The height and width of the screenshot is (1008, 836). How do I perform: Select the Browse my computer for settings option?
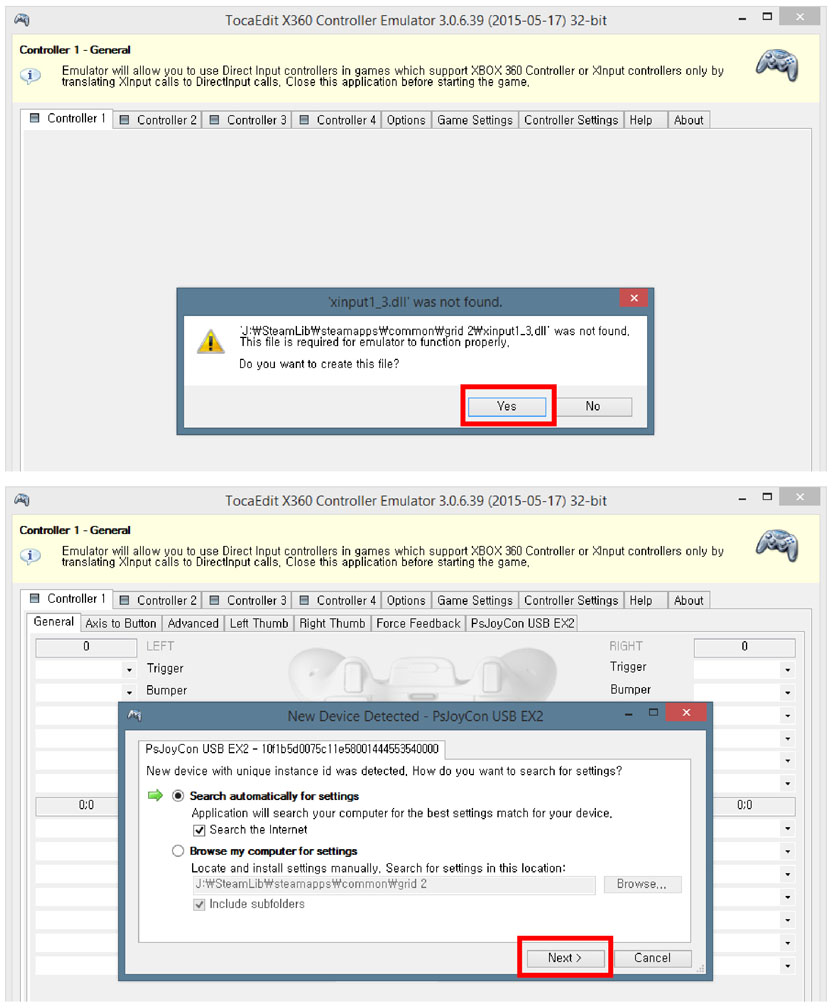pyautogui.click(x=178, y=851)
